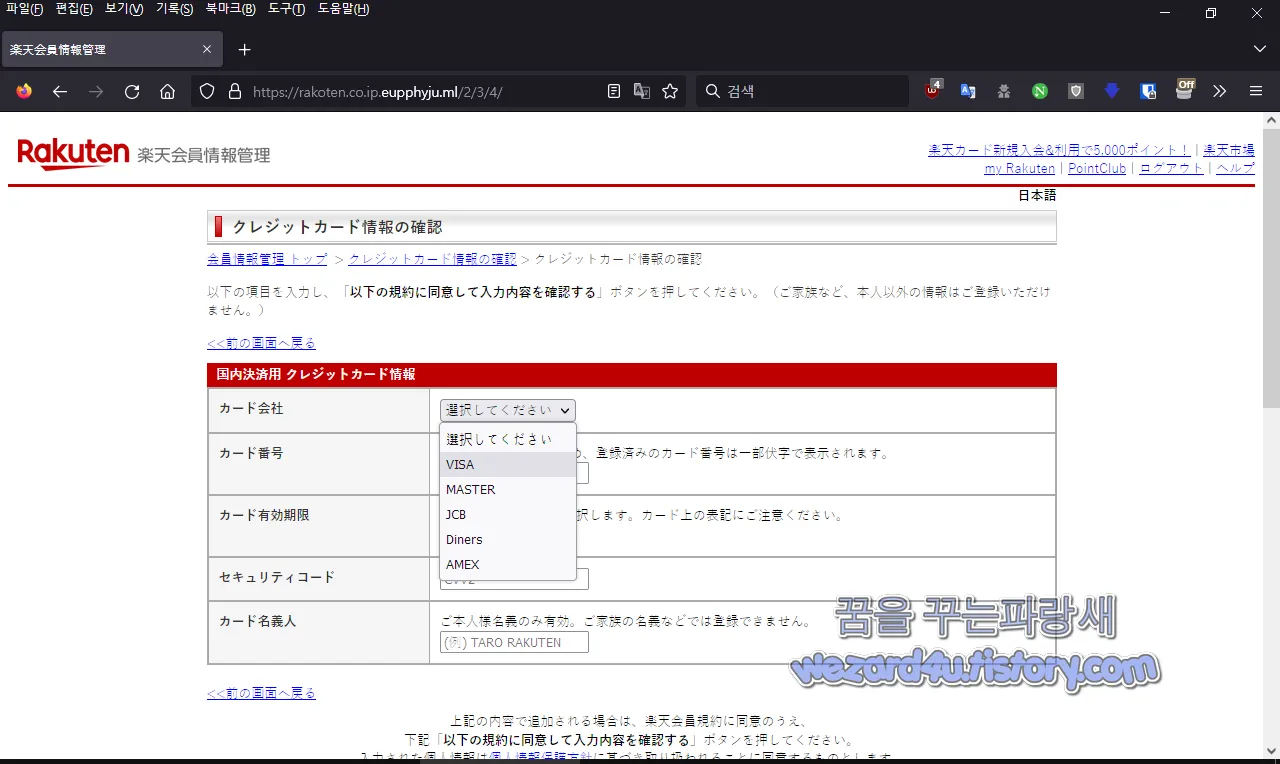
Task: Open the Firefox hamburger menu
Action: [1255, 91]
